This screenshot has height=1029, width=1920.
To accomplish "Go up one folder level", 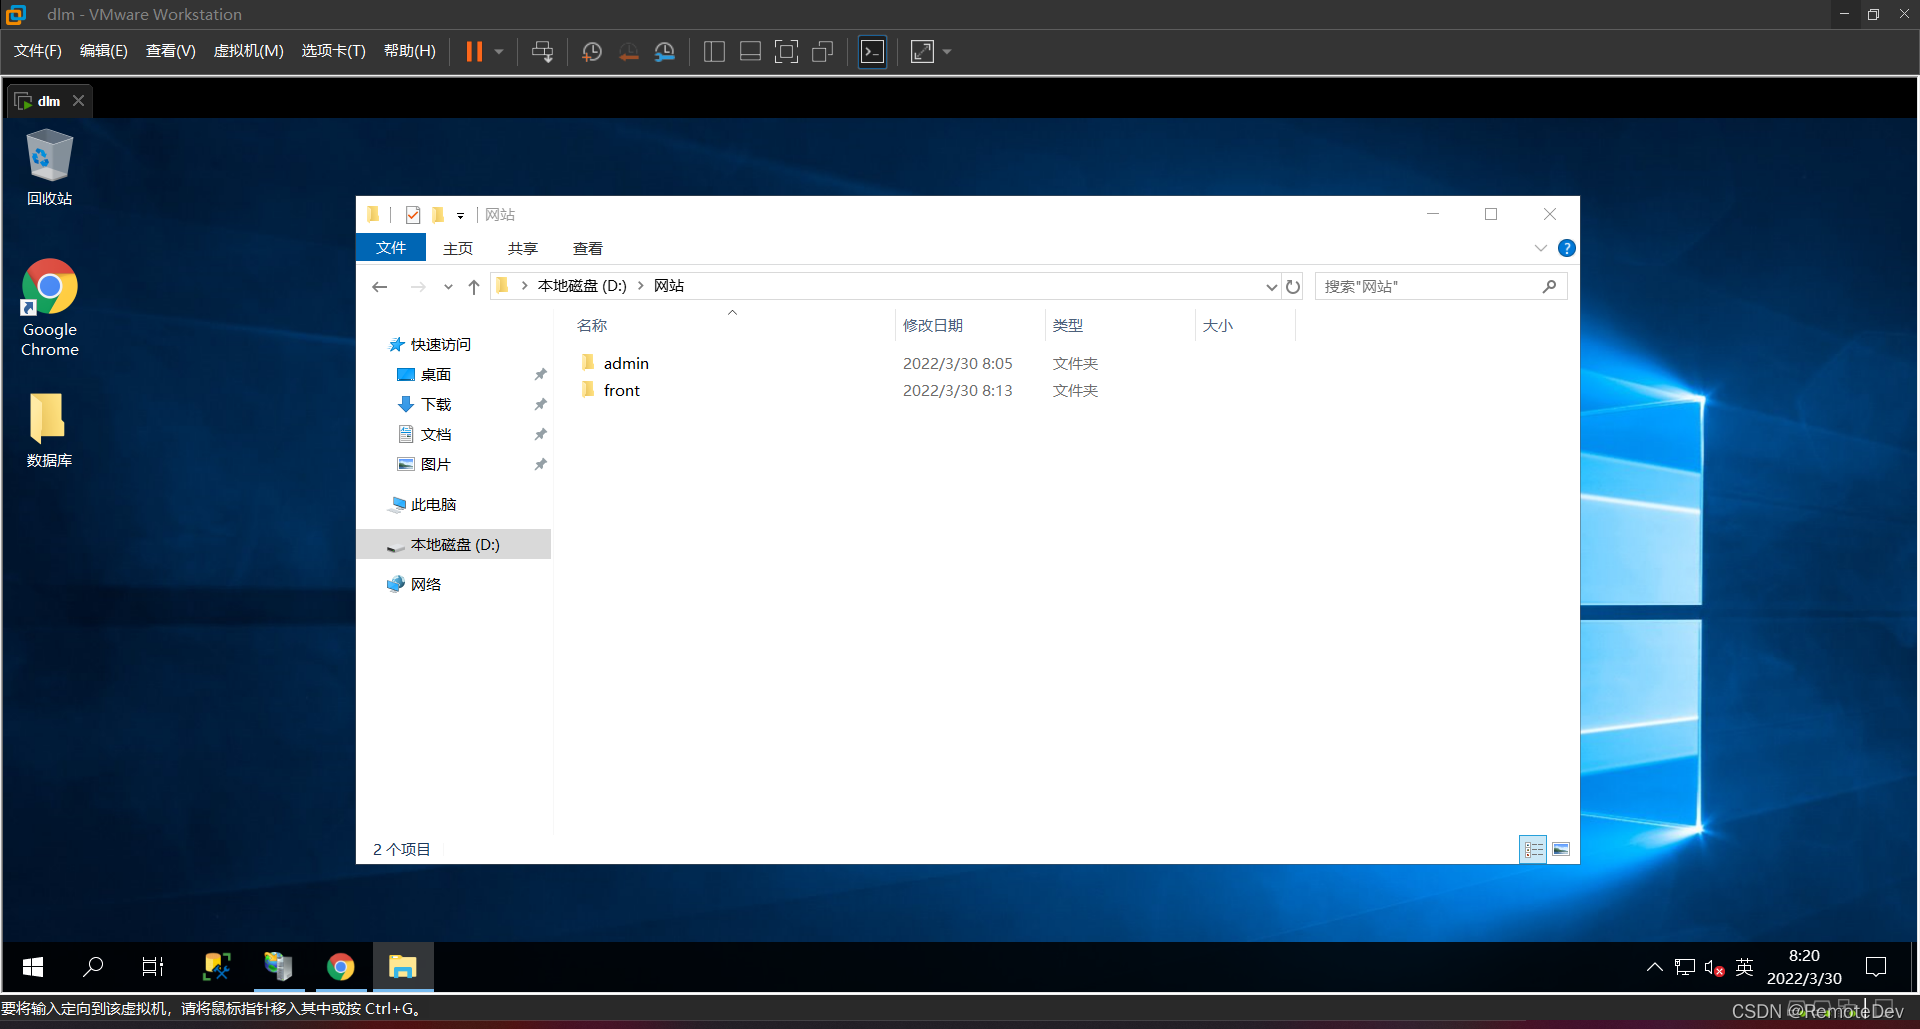I will coord(474,287).
